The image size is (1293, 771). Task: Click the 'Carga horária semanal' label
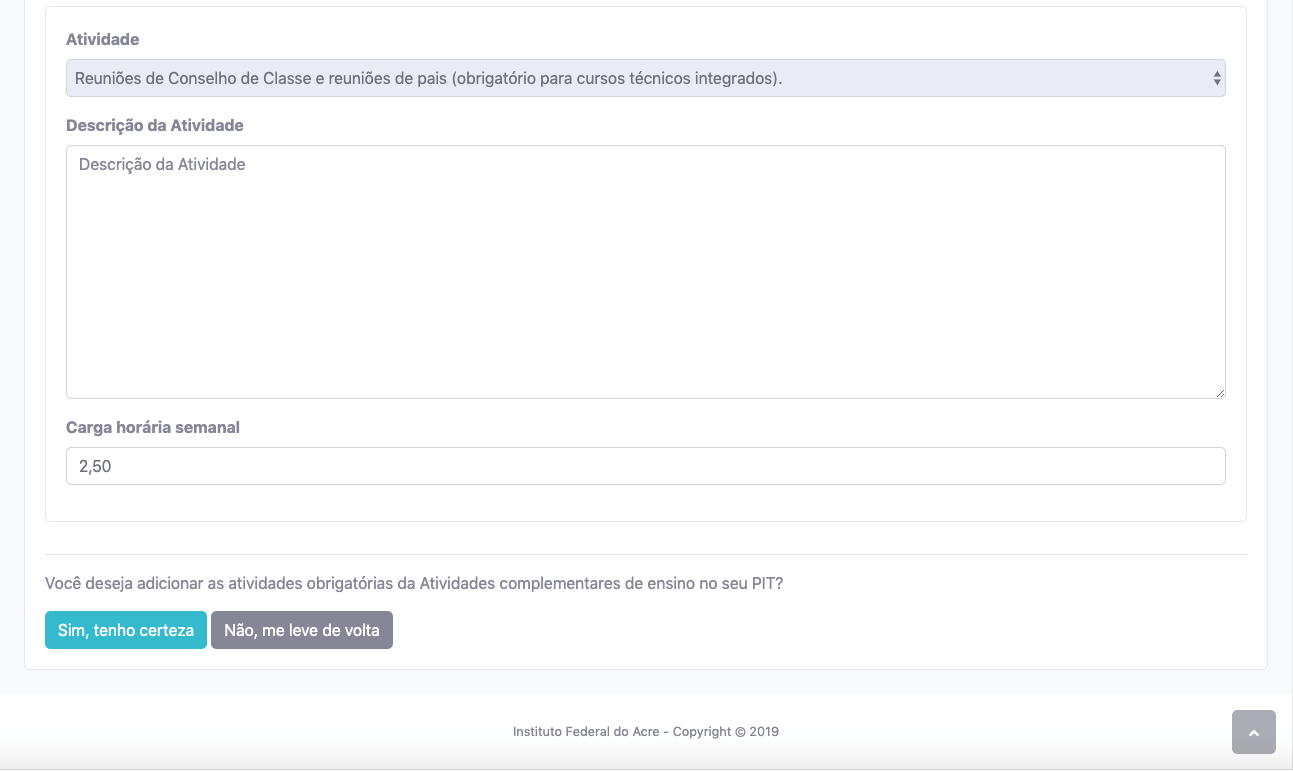(x=152, y=427)
